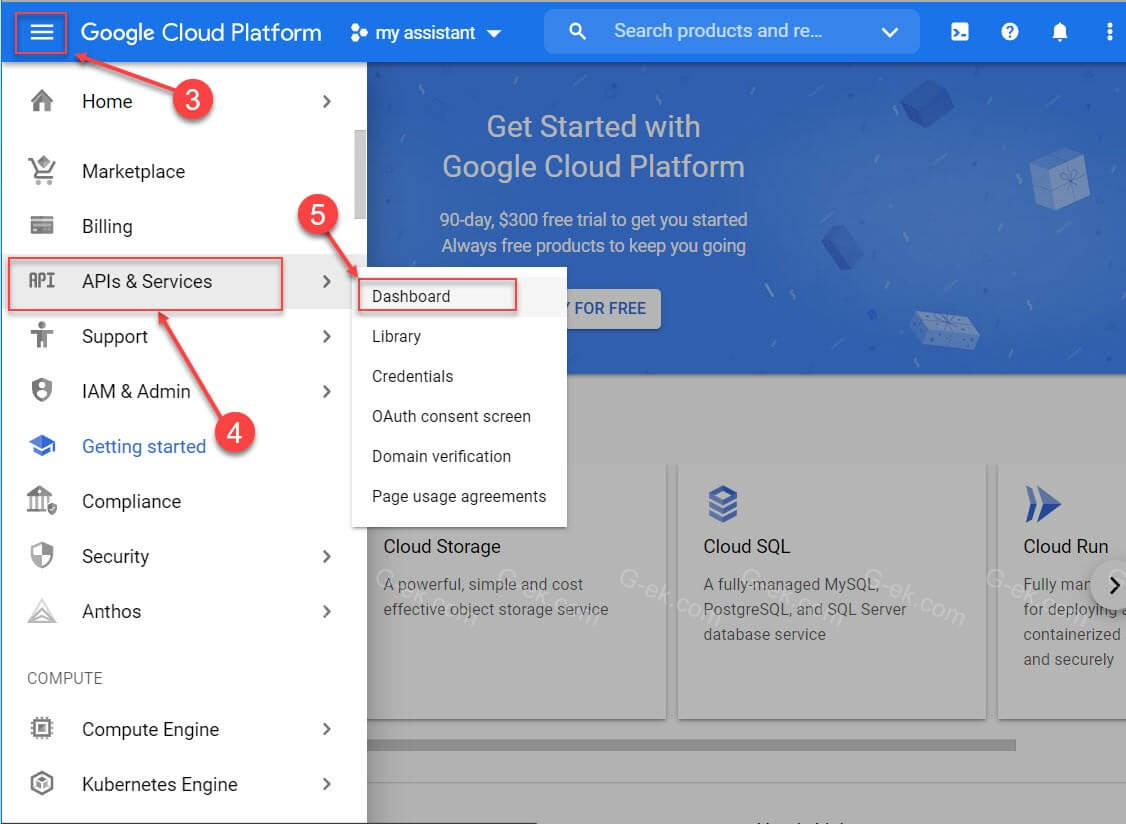
Task: Click the help question mark icon
Action: pyautogui.click(x=1010, y=32)
